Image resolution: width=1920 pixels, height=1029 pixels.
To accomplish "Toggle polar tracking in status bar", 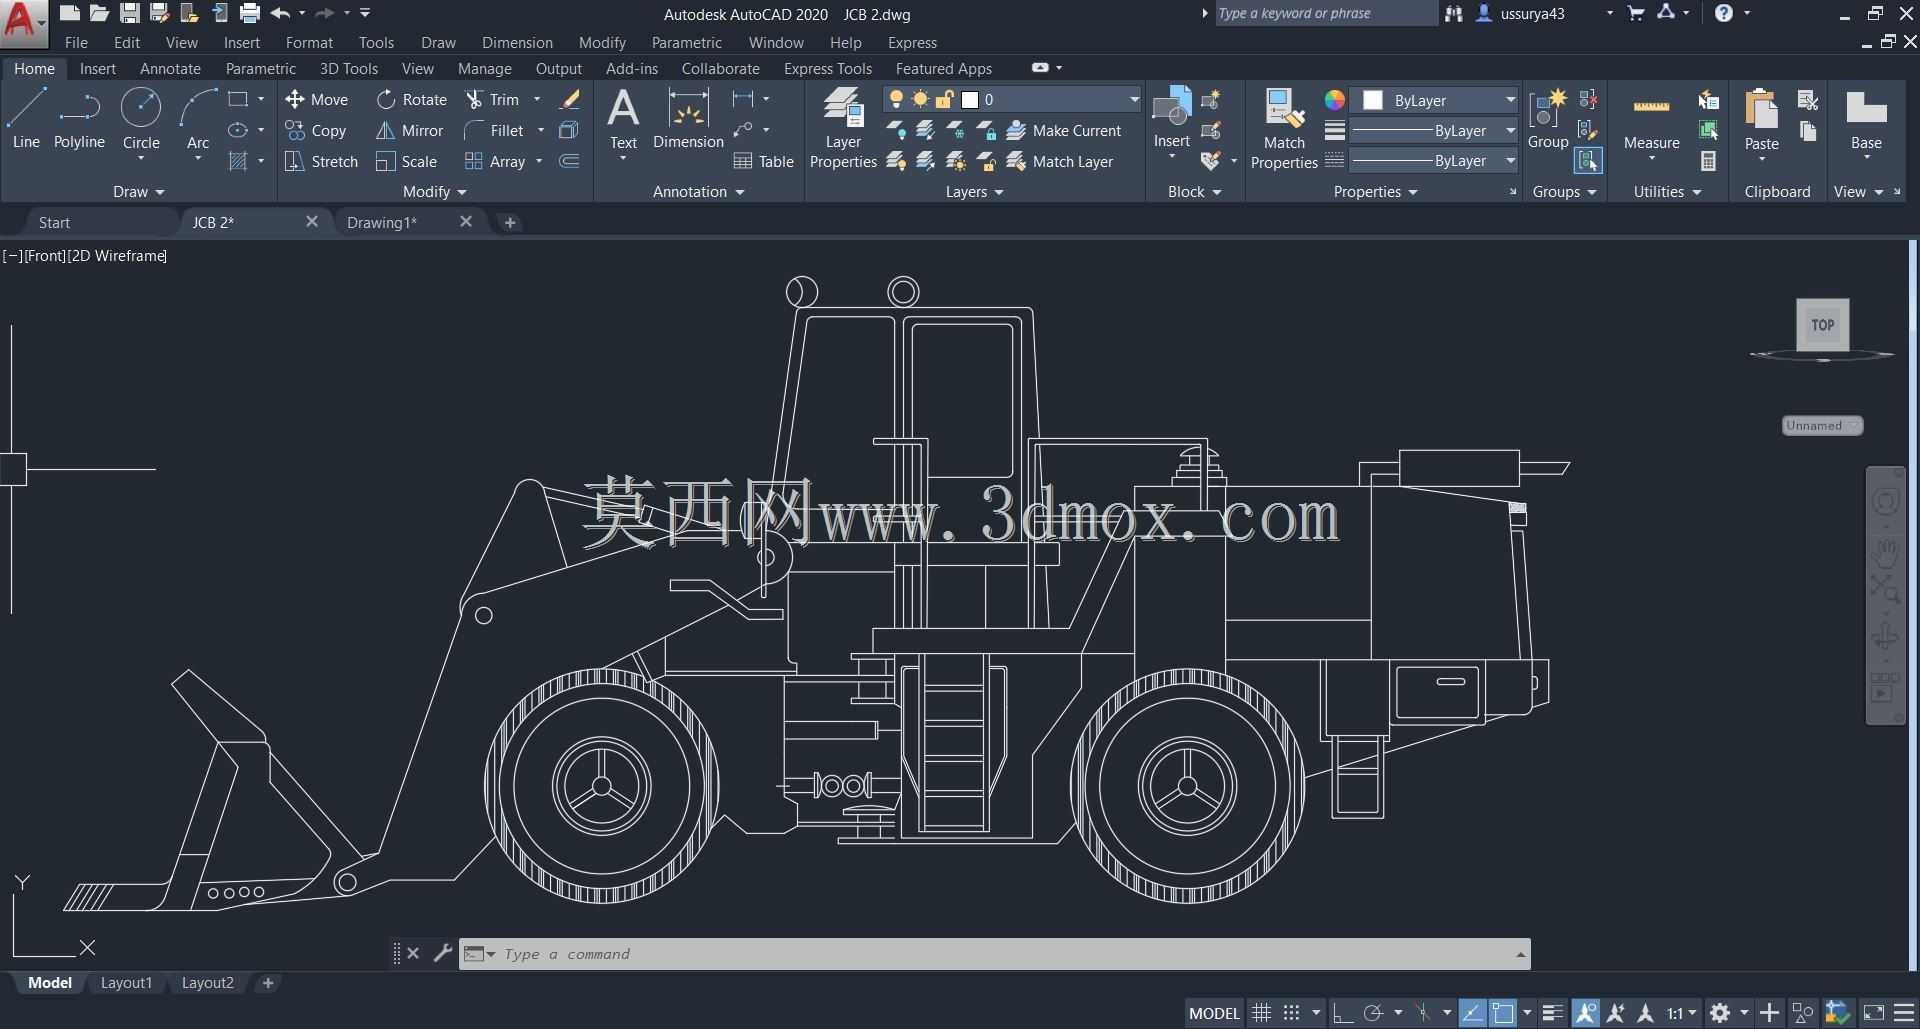I will click(1374, 1013).
